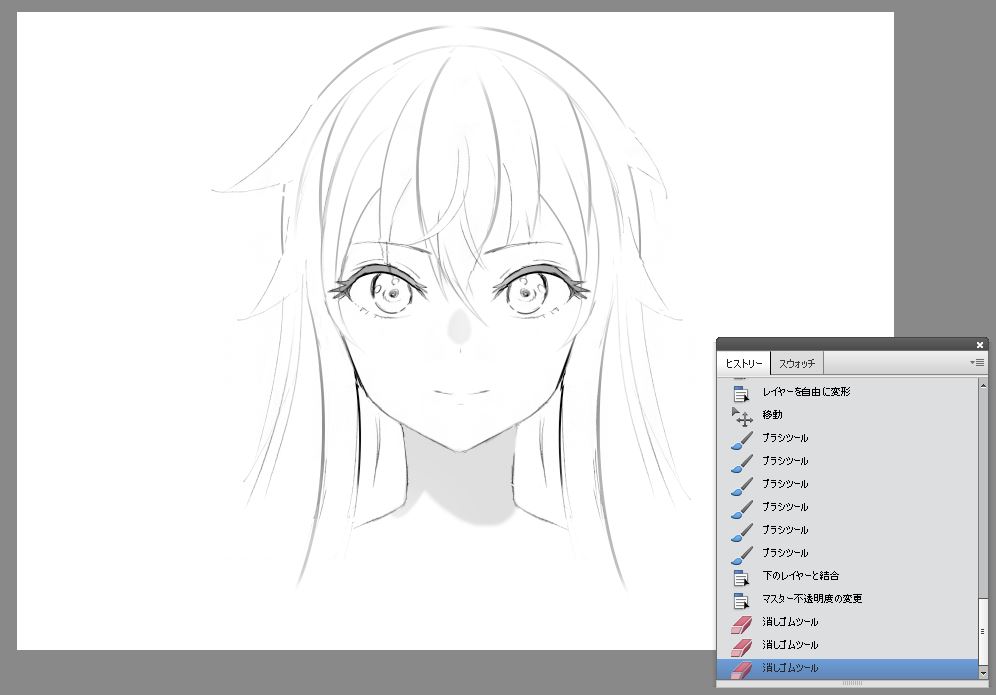Switch to the ヒストリー tab
Viewport: 996px width, 695px height.
(x=744, y=363)
